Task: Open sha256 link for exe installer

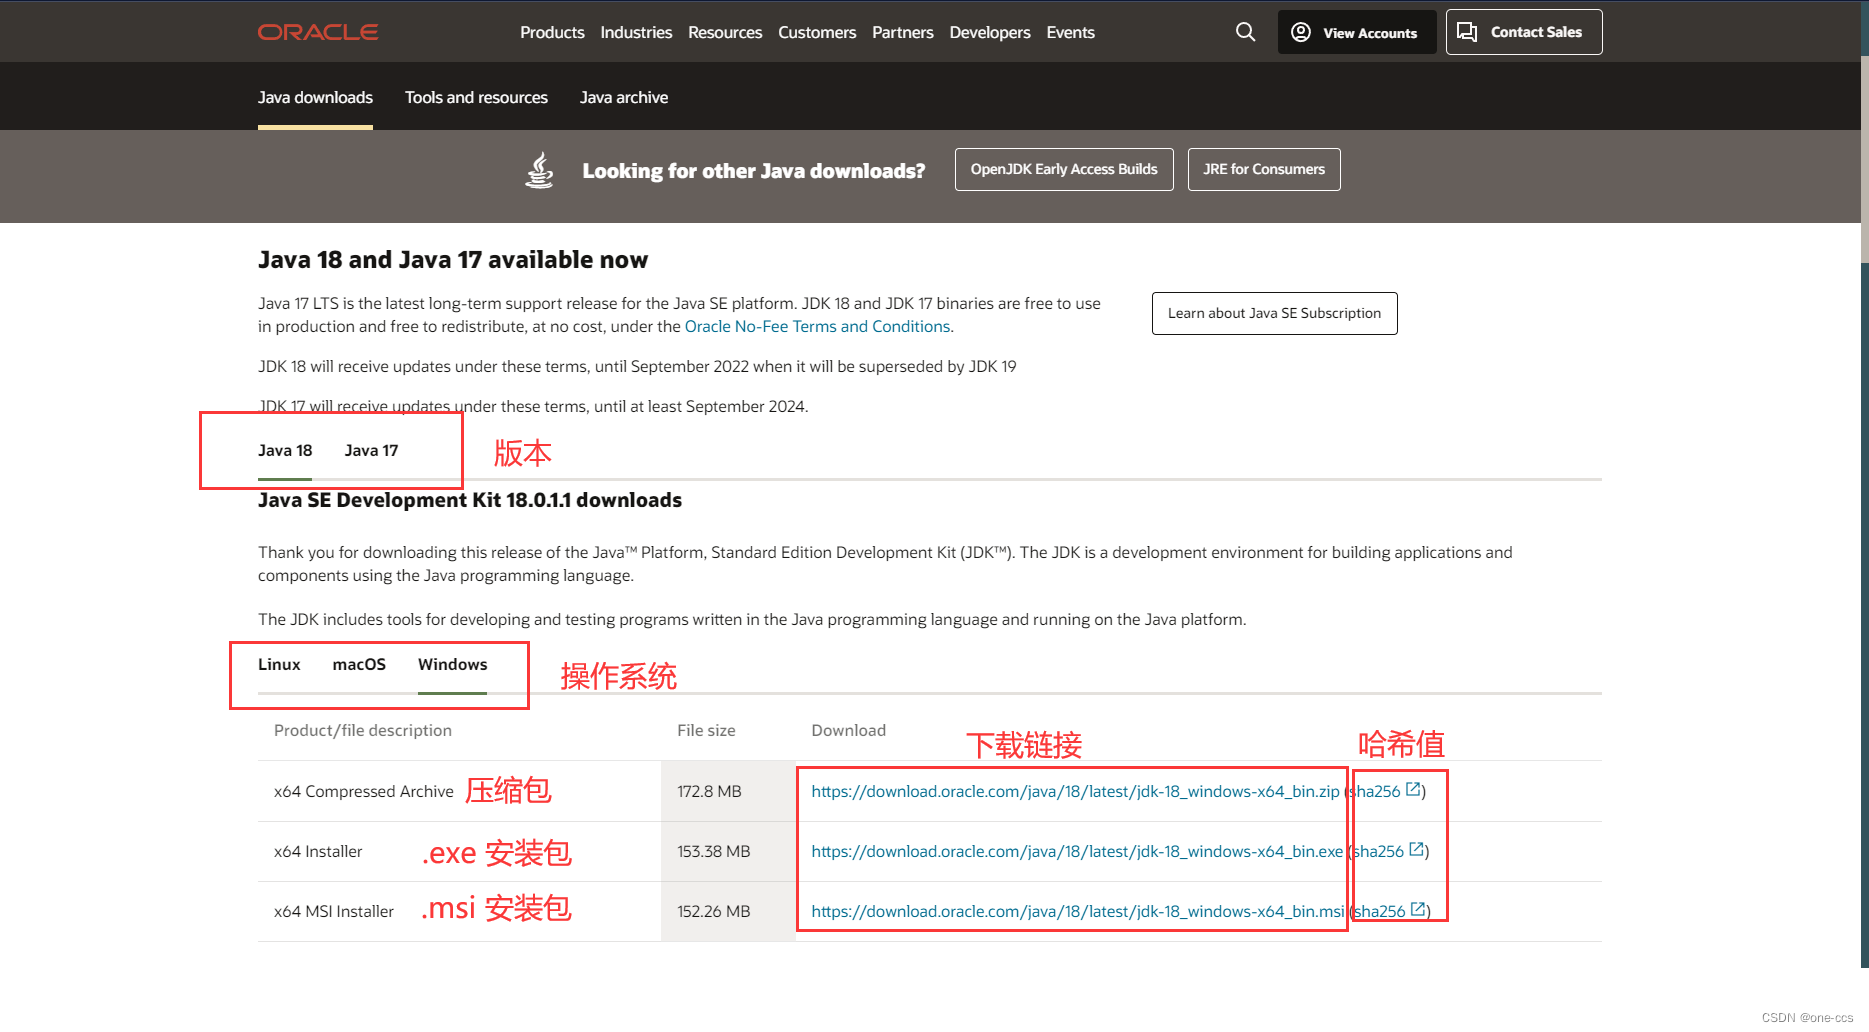Action: pyautogui.click(x=1379, y=851)
